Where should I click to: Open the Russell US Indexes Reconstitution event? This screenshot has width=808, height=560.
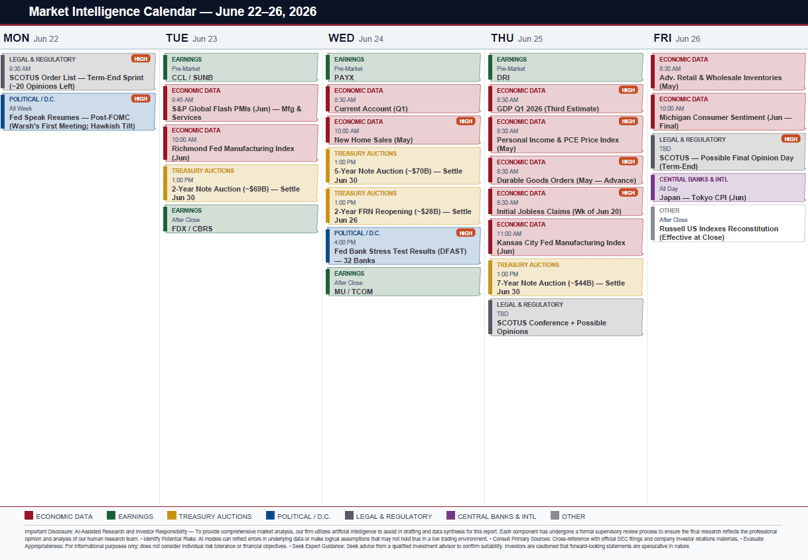click(728, 223)
